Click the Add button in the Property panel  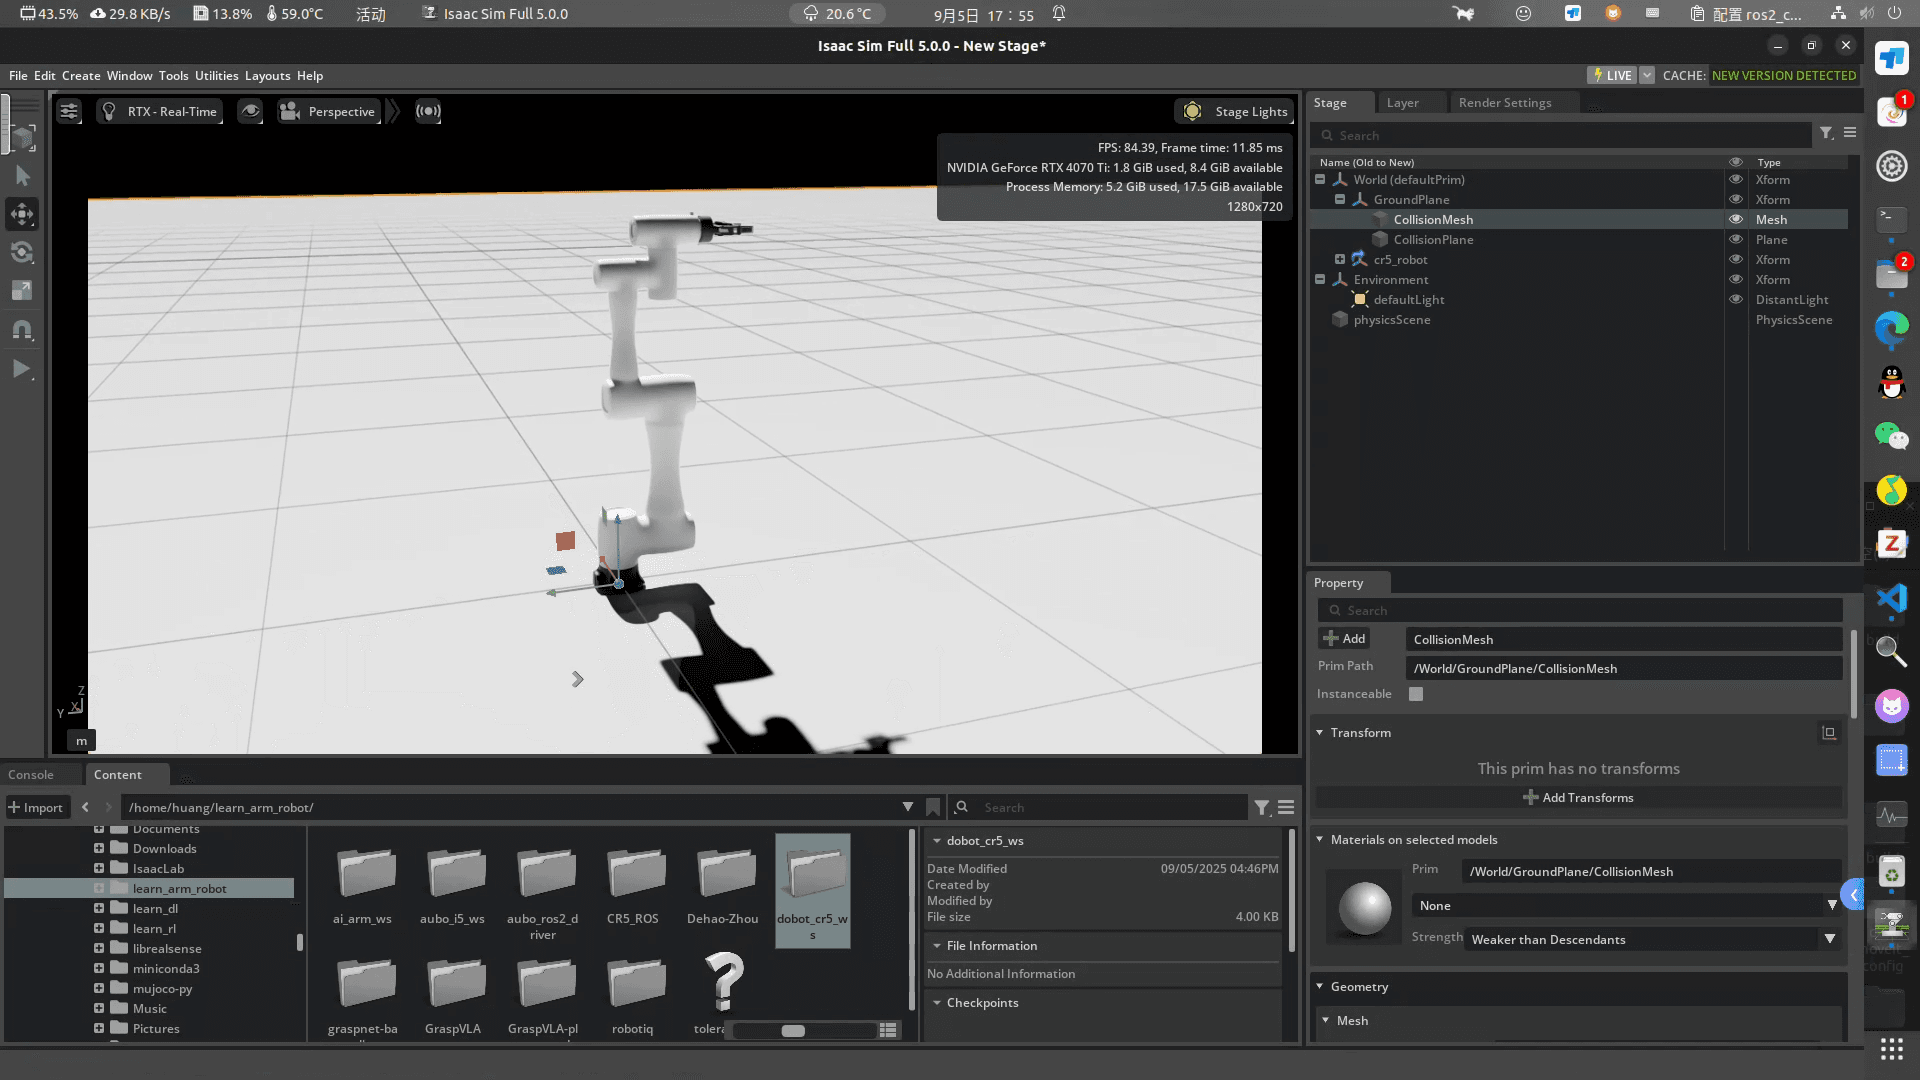pos(1344,638)
